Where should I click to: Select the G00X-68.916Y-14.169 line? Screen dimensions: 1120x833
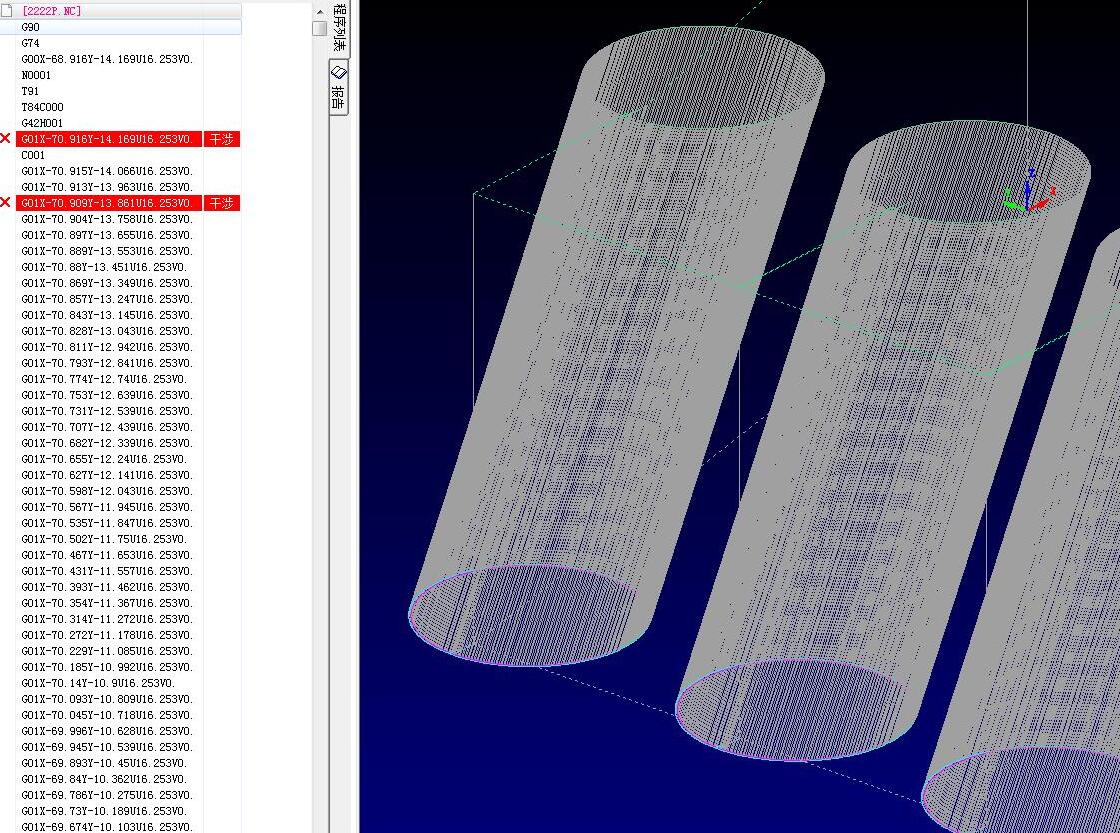pos(107,59)
